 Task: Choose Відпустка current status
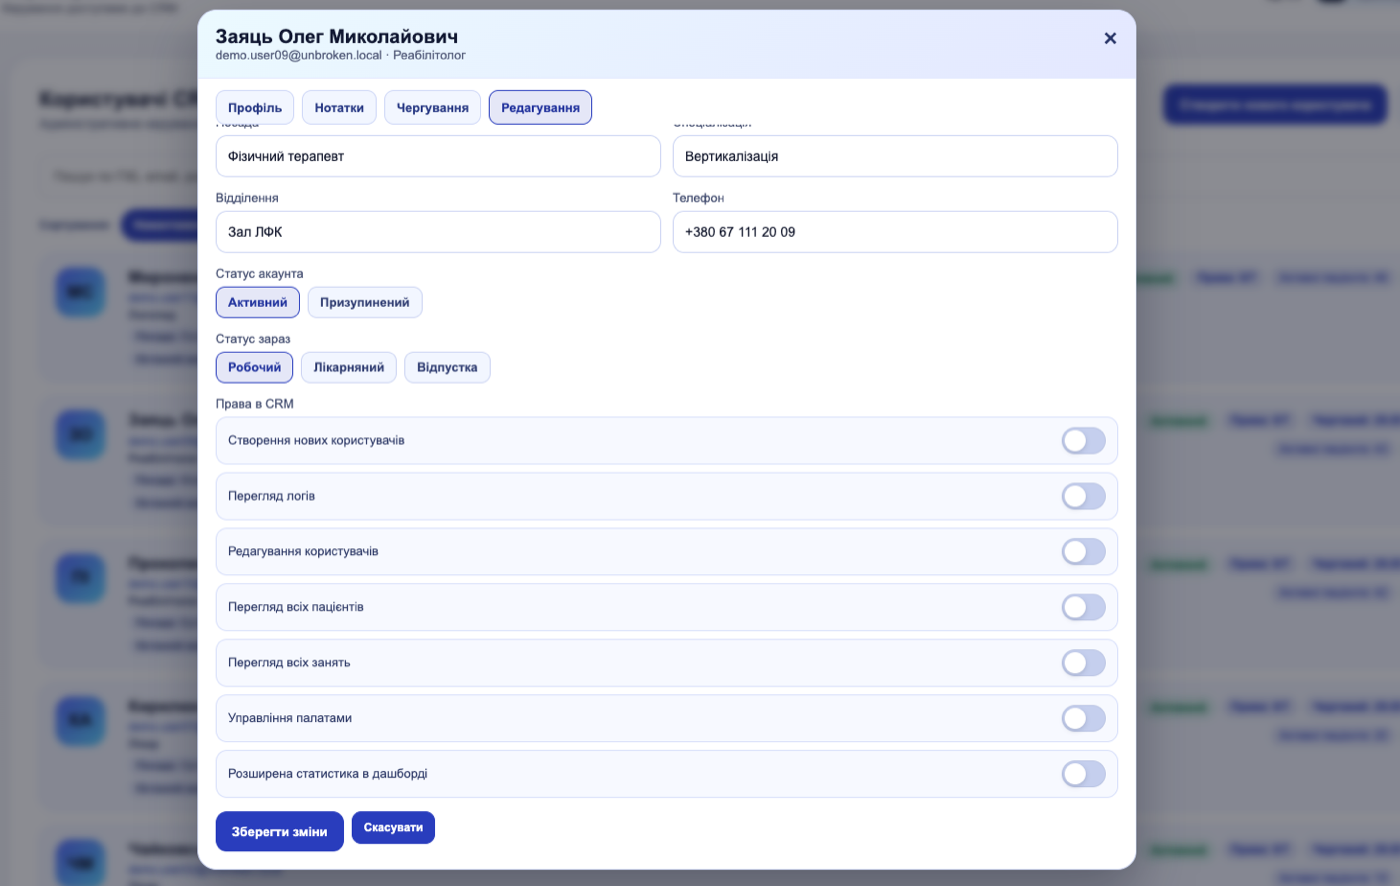(447, 367)
